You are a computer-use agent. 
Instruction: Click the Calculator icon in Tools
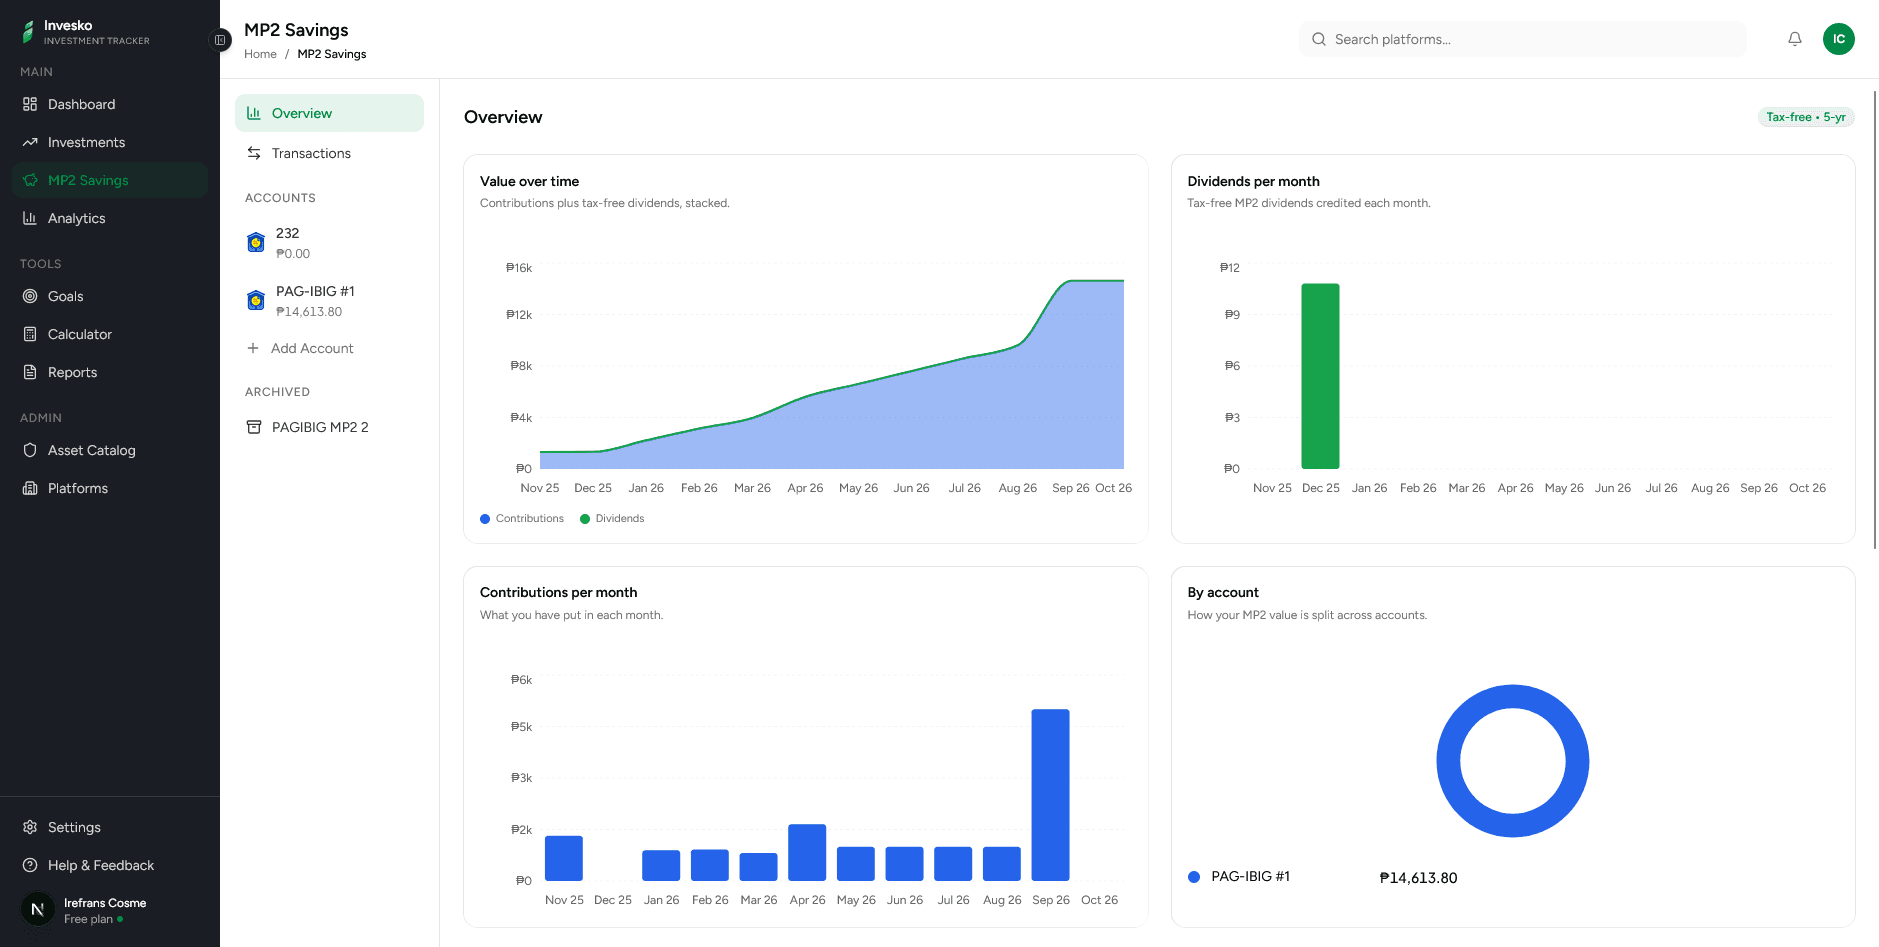click(30, 334)
